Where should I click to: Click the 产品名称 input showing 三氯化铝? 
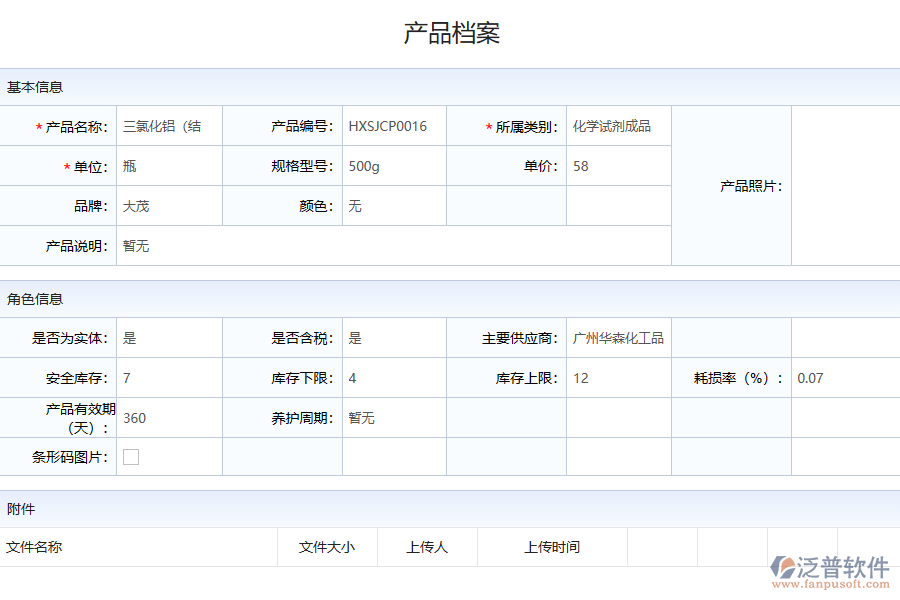(168, 125)
